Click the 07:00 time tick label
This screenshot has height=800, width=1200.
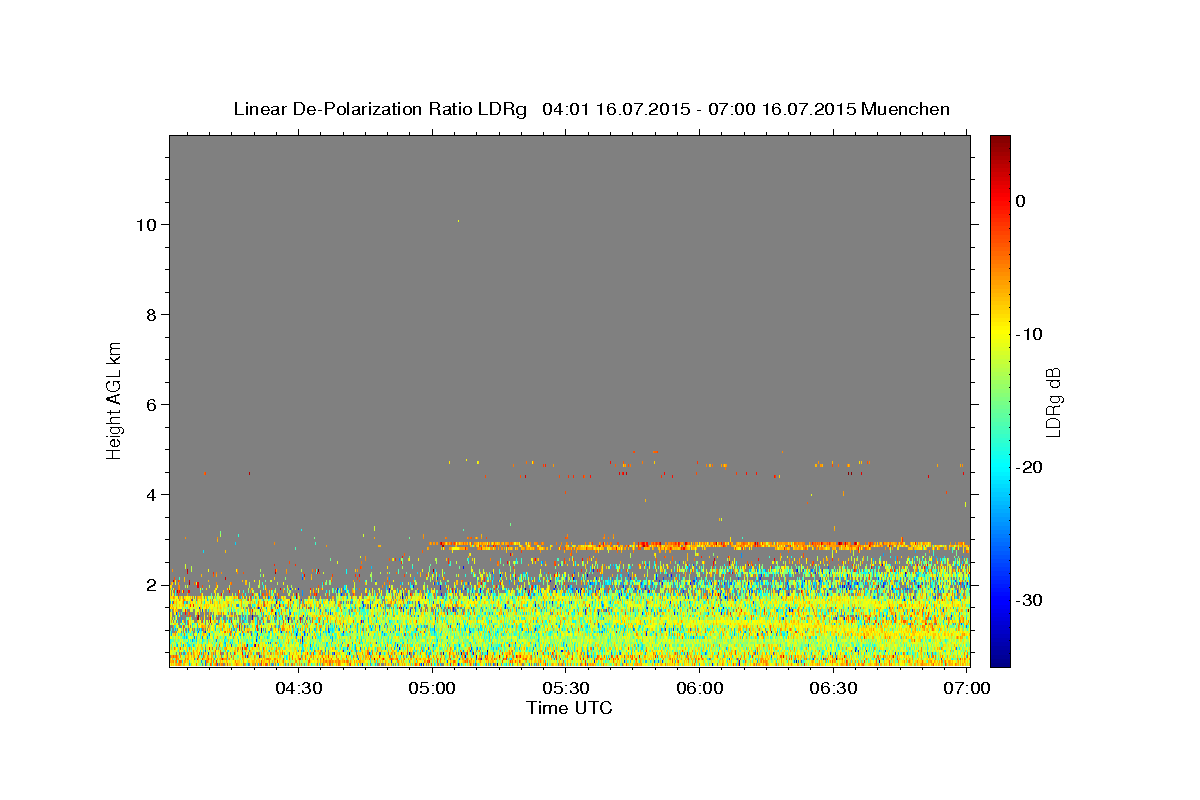pyautogui.click(x=967, y=688)
